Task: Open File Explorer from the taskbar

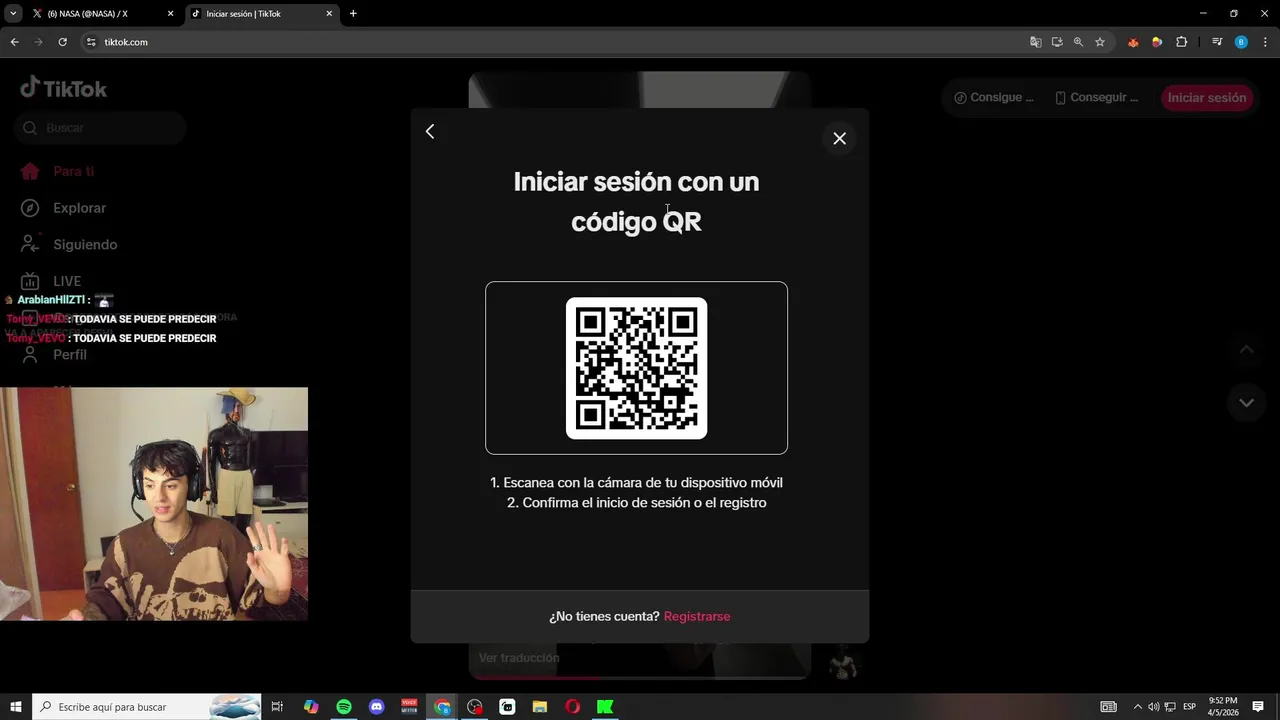Action: (x=540, y=707)
